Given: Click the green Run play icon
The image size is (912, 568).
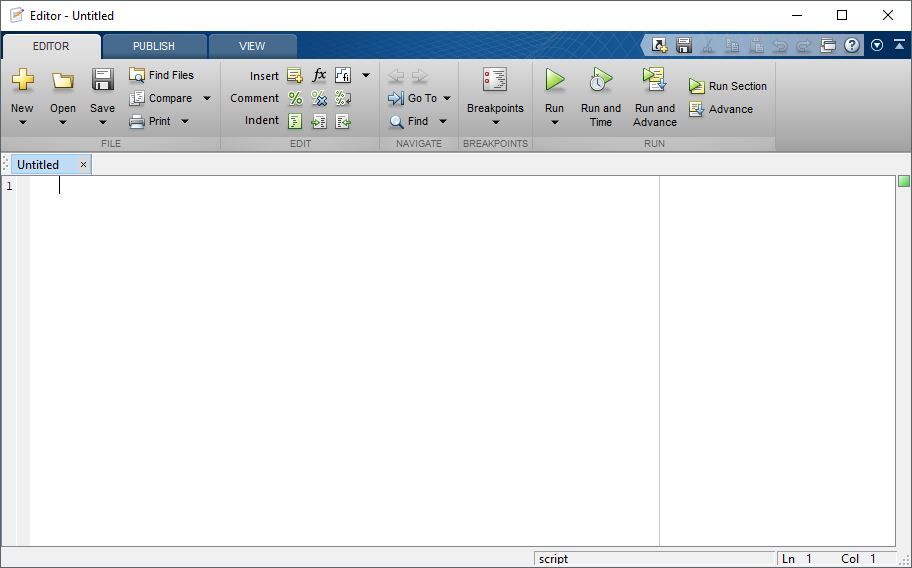Looking at the screenshot, I should click(x=554, y=80).
